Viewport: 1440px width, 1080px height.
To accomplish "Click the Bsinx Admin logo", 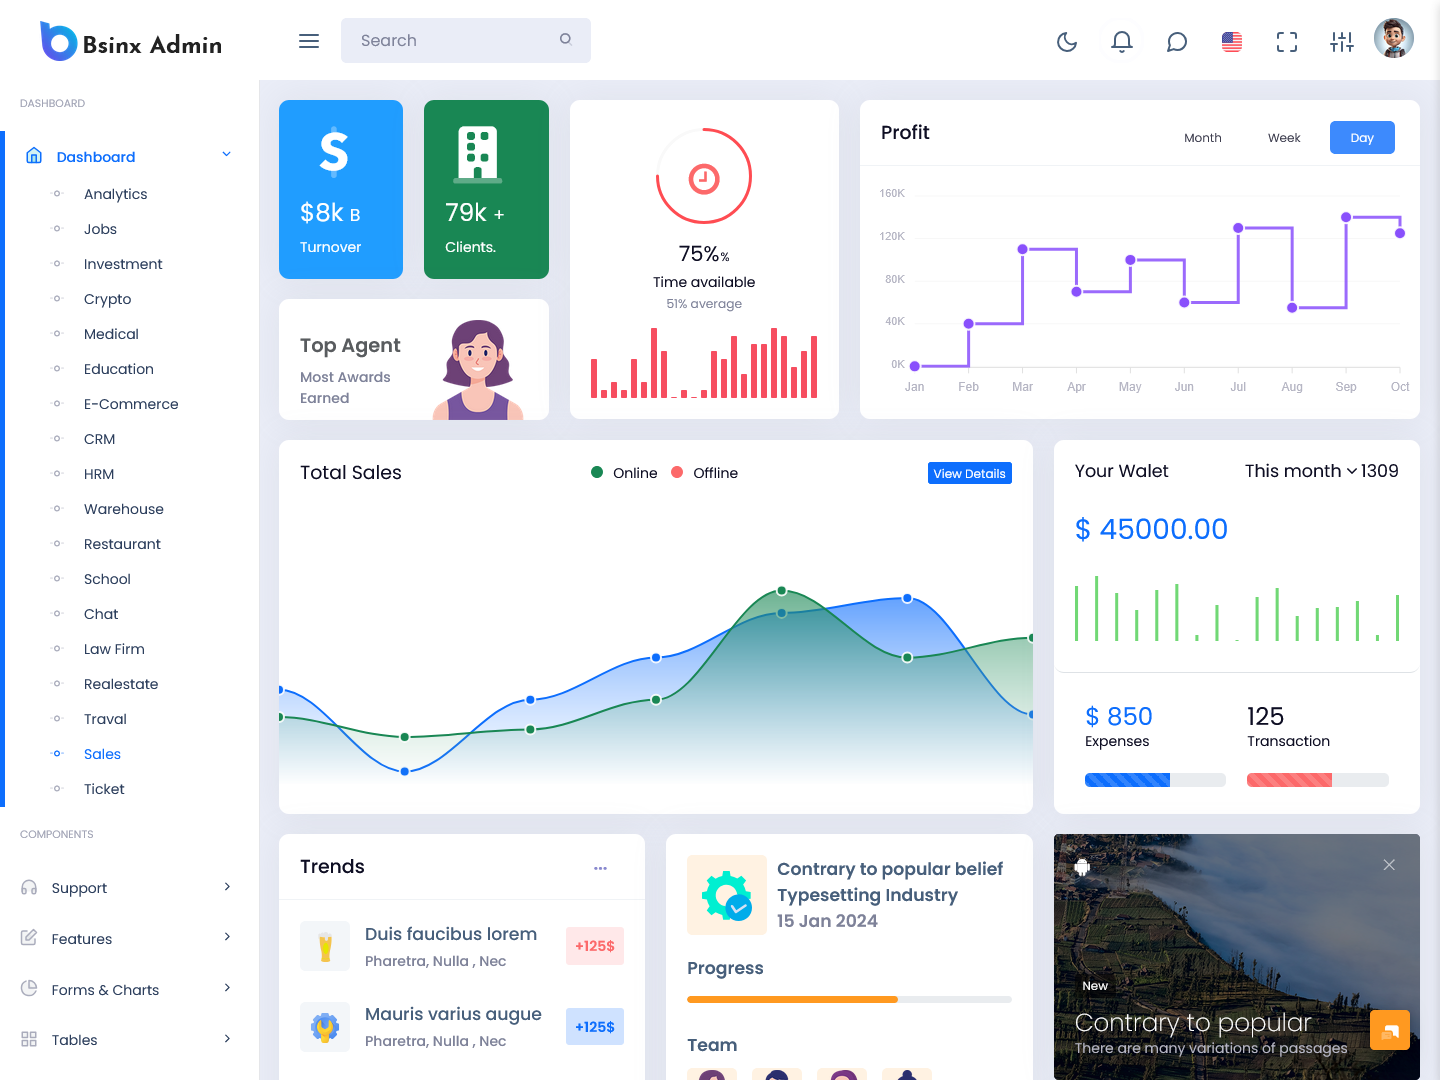I will (131, 41).
